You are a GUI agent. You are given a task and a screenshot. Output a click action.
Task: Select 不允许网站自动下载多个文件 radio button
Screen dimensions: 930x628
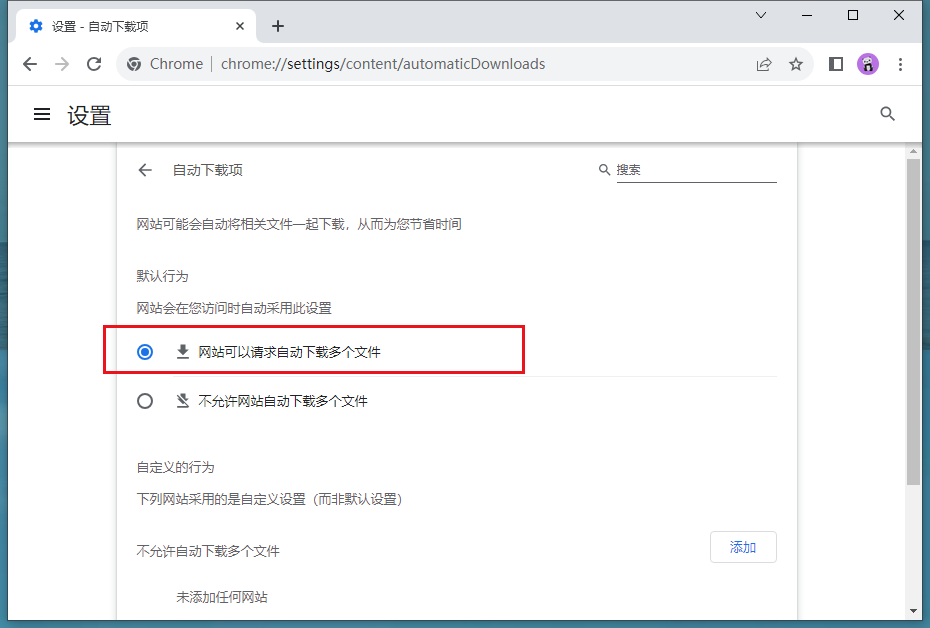(x=145, y=401)
